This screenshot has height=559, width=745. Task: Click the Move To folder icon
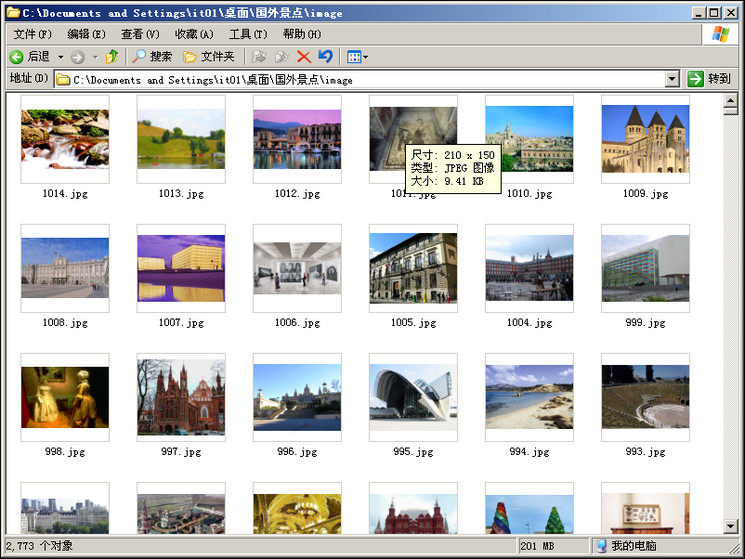258,57
